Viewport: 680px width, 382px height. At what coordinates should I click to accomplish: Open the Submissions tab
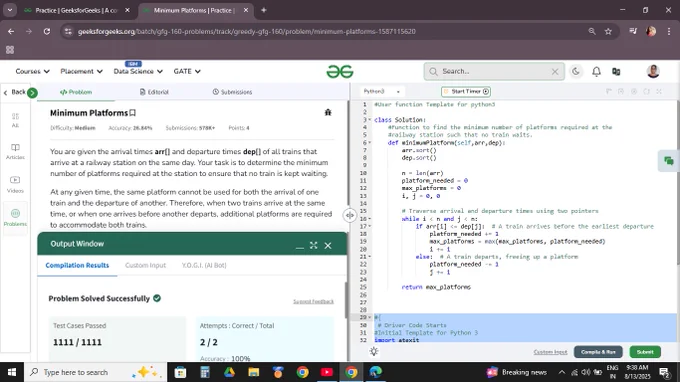232,92
